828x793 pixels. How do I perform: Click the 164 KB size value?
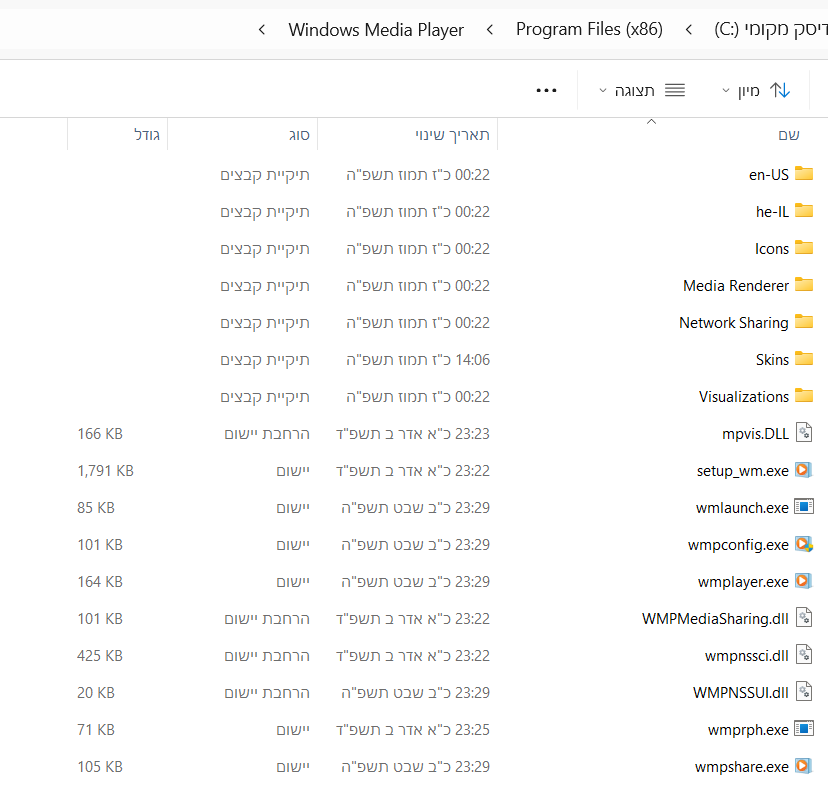pos(100,581)
